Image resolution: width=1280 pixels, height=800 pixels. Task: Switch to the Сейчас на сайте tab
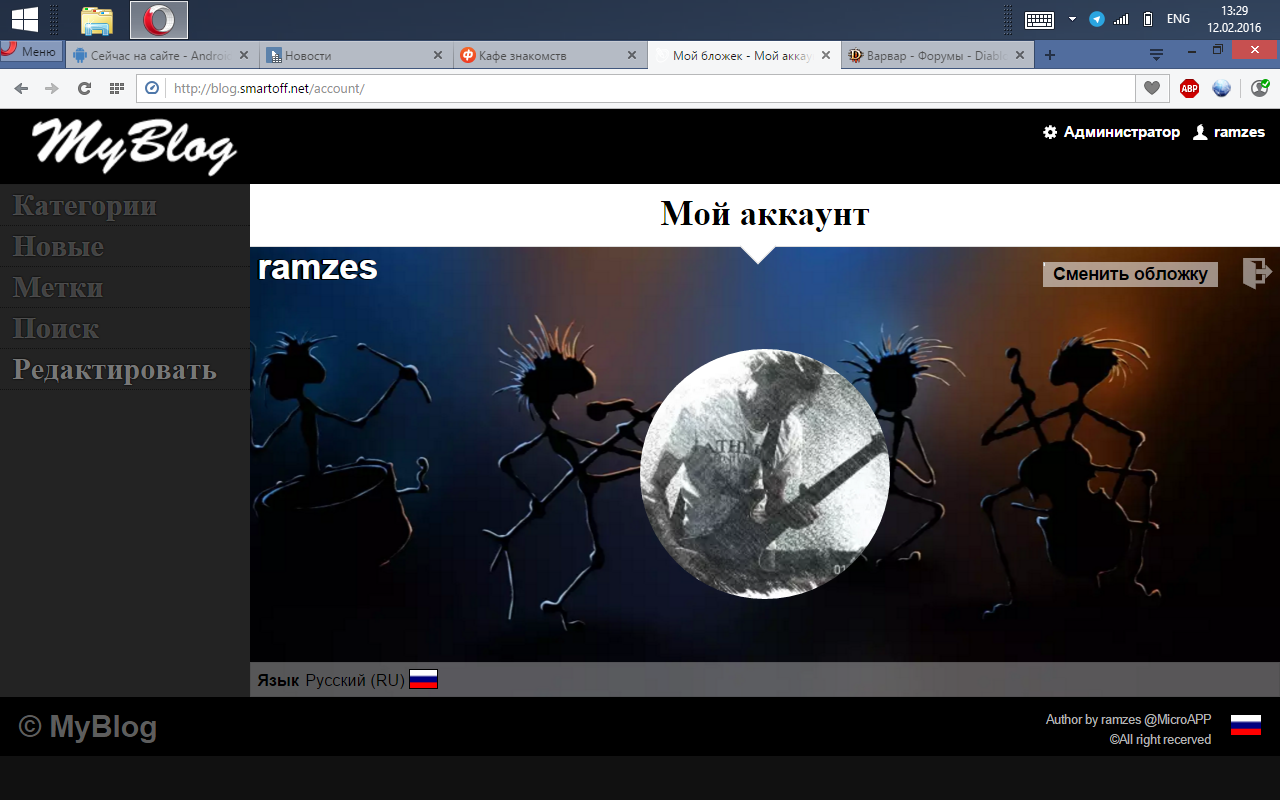161,55
